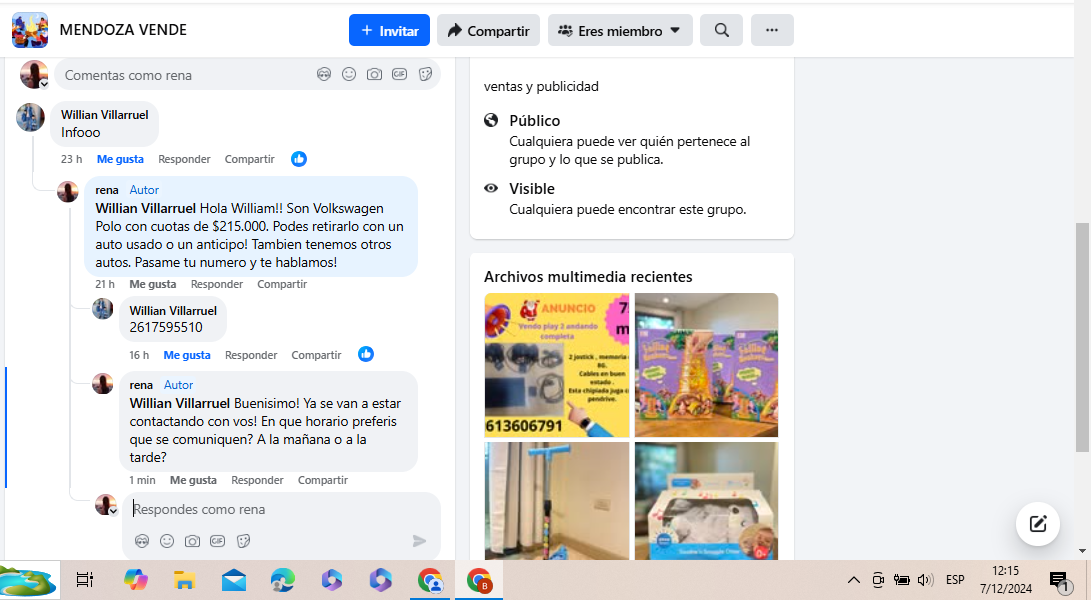Unlike Willian's "Infooo" comment via Me gusta
Screen dimensions: 1091x600
pos(120,159)
